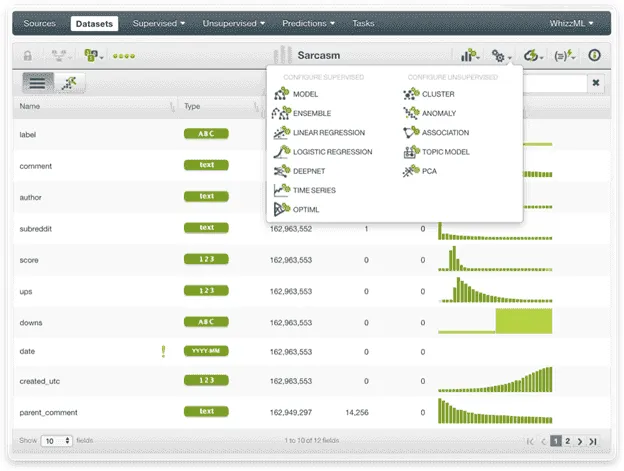The height and width of the screenshot is (471, 624).
Task: Select DEEPNET option
Action: point(299,171)
